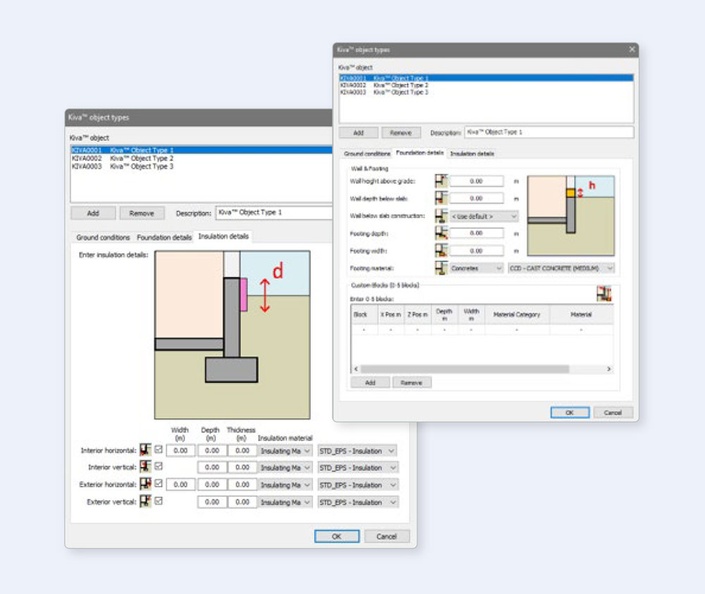Click the Exterior vertical Thickness input field
The width and height of the screenshot is (705, 594).
(x=242, y=501)
